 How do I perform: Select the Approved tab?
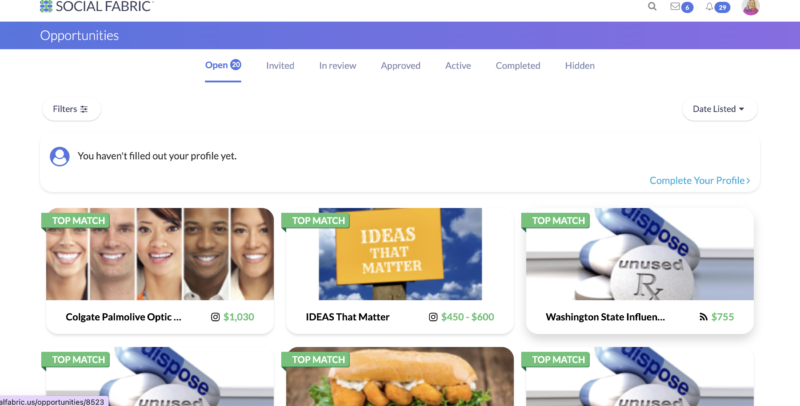(x=401, y=66)
